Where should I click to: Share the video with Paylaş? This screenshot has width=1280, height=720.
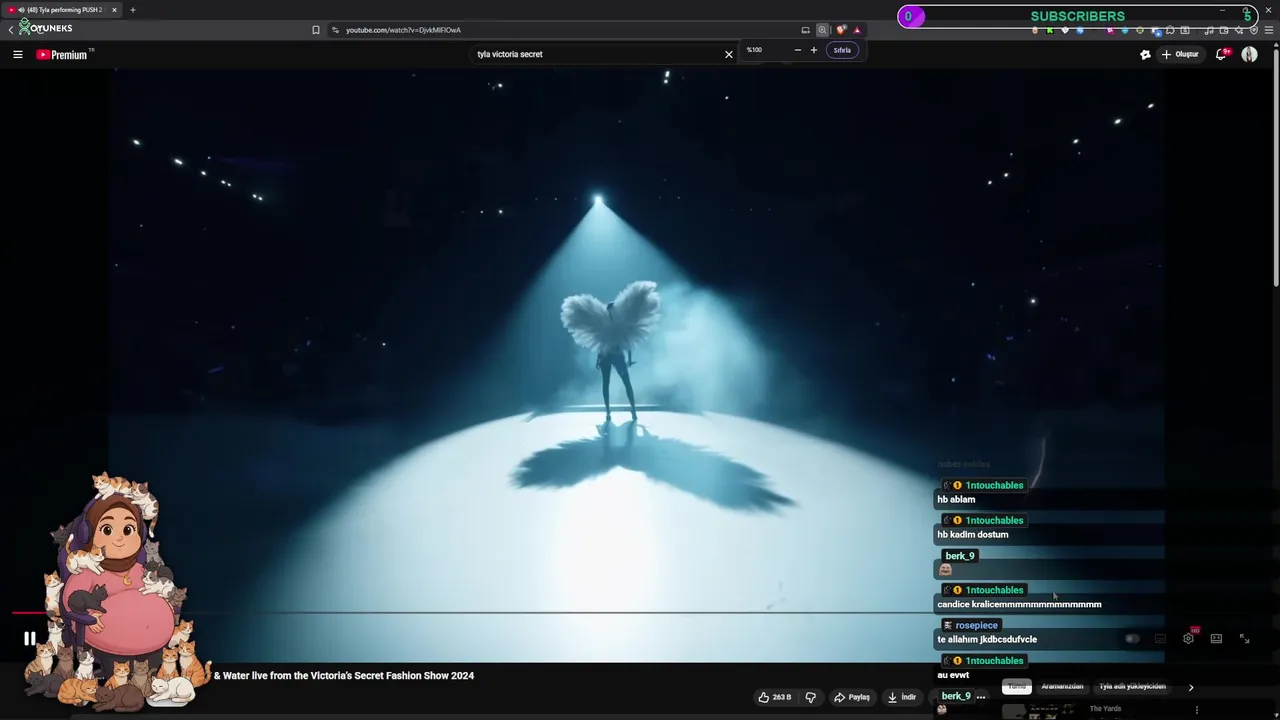pyautogui.click(x=852, y=697)
